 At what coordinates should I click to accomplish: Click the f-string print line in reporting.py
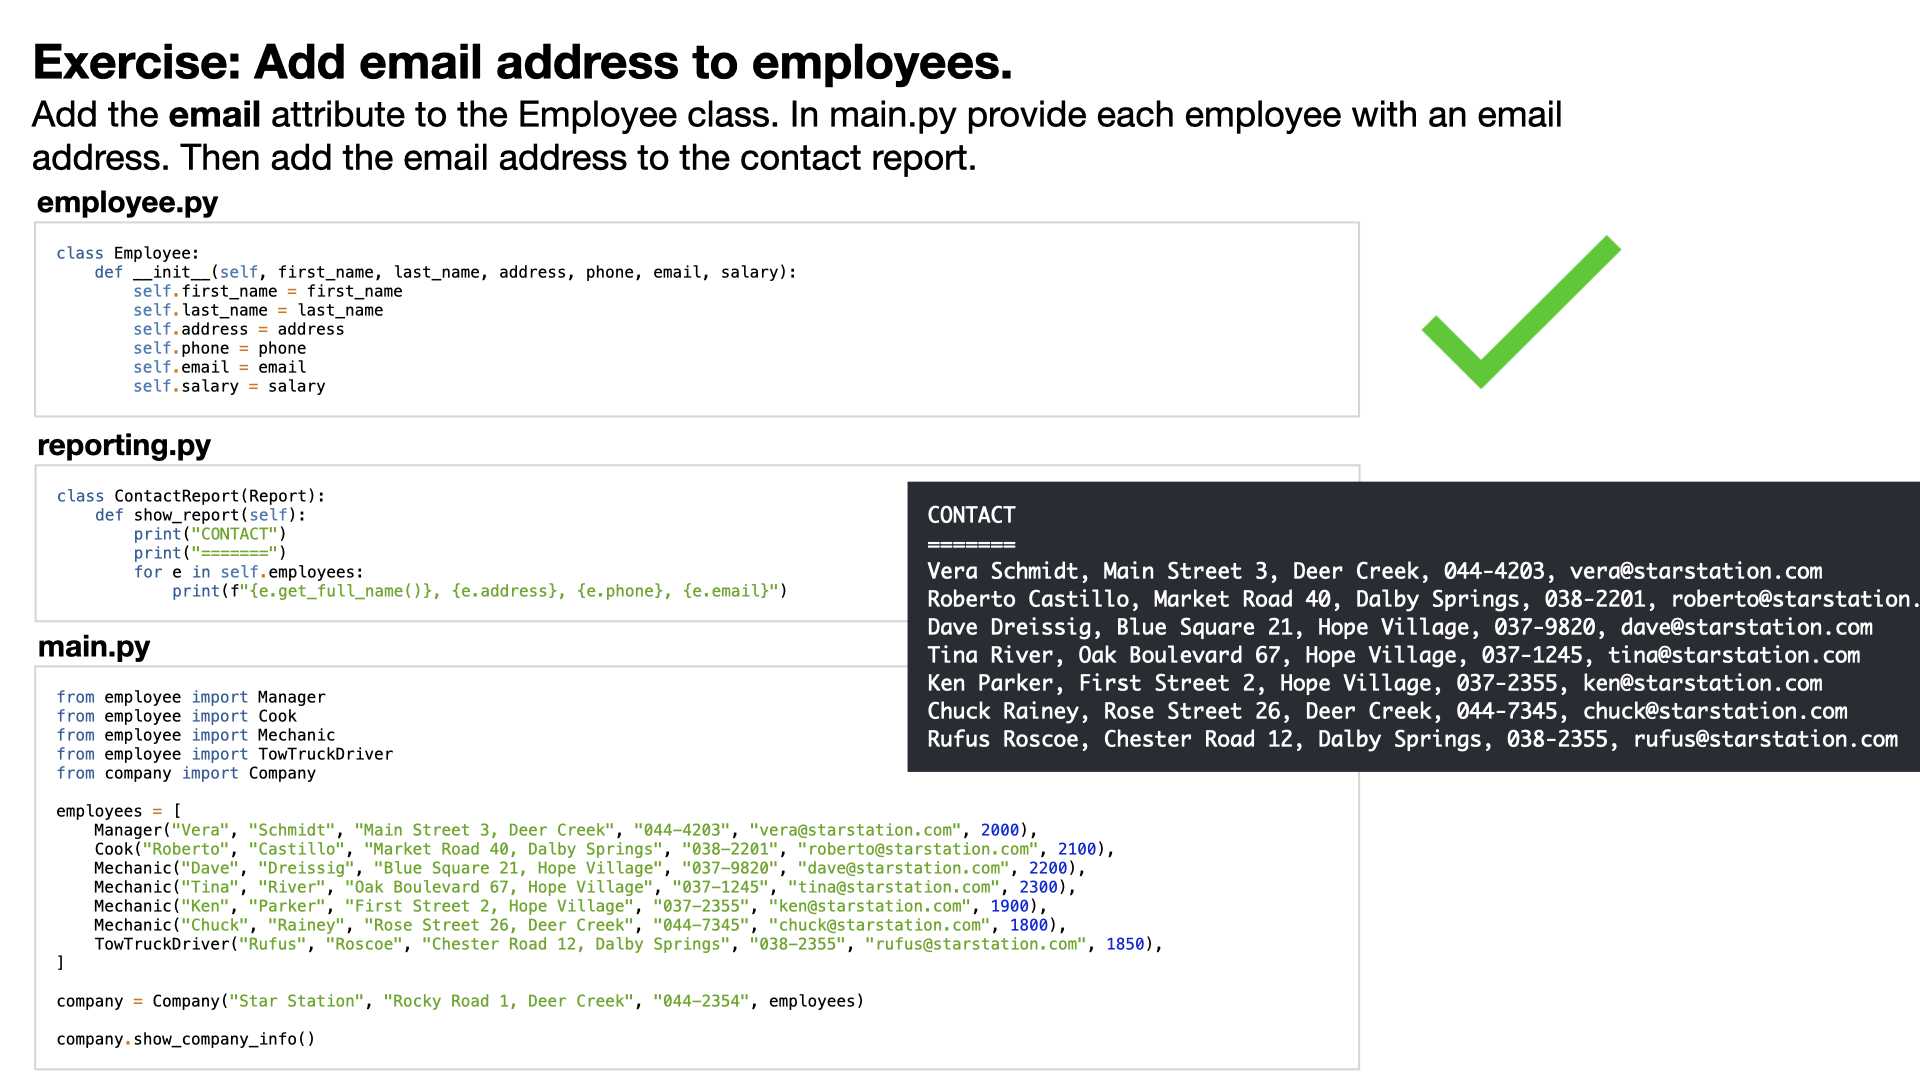(480, 592)
